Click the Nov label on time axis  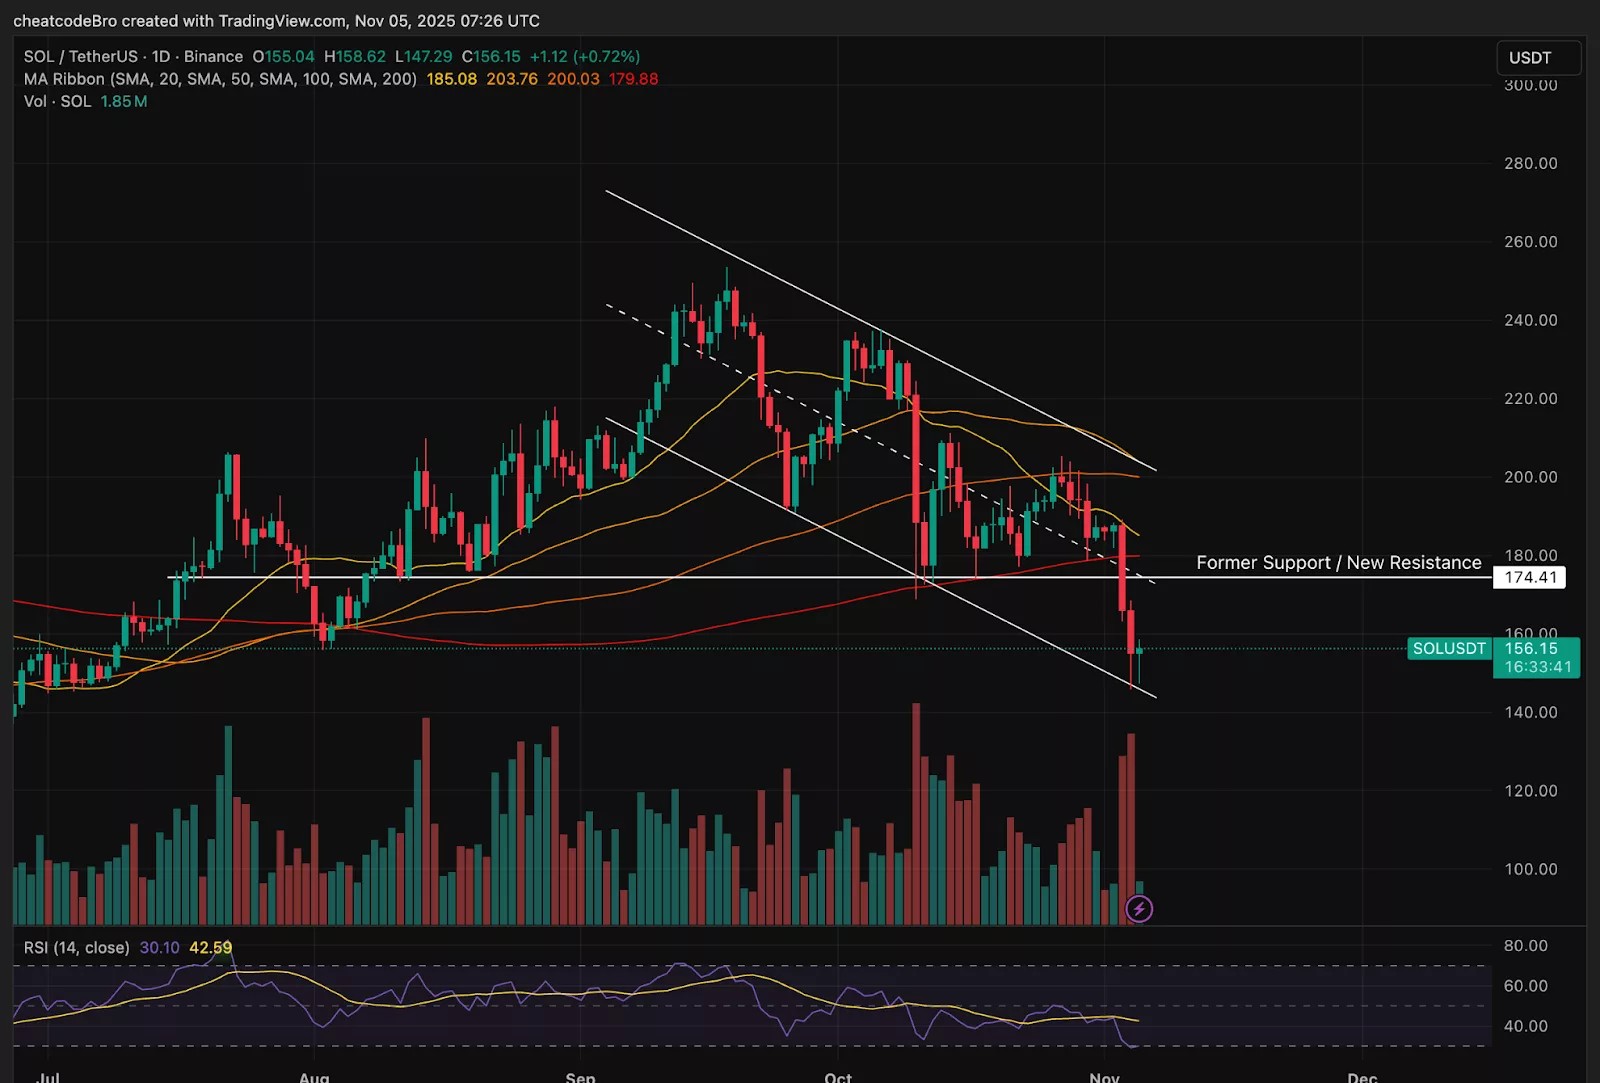pos(1104,1077)
